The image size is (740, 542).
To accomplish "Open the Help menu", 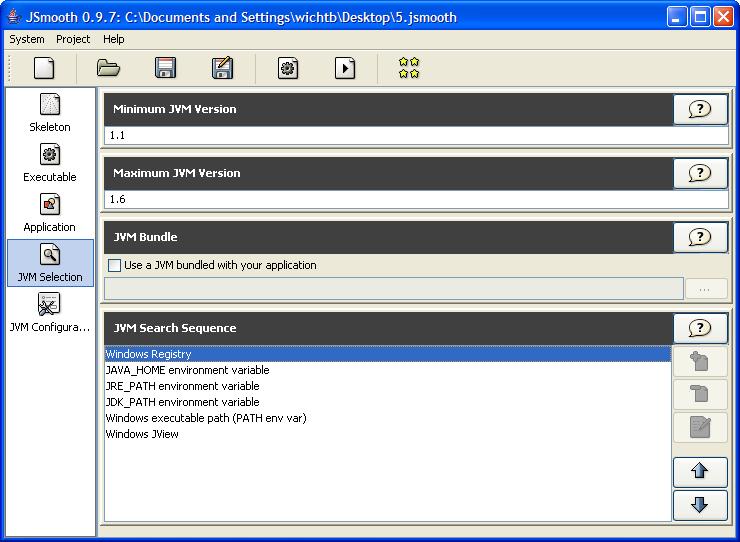I will click(114, 39).
